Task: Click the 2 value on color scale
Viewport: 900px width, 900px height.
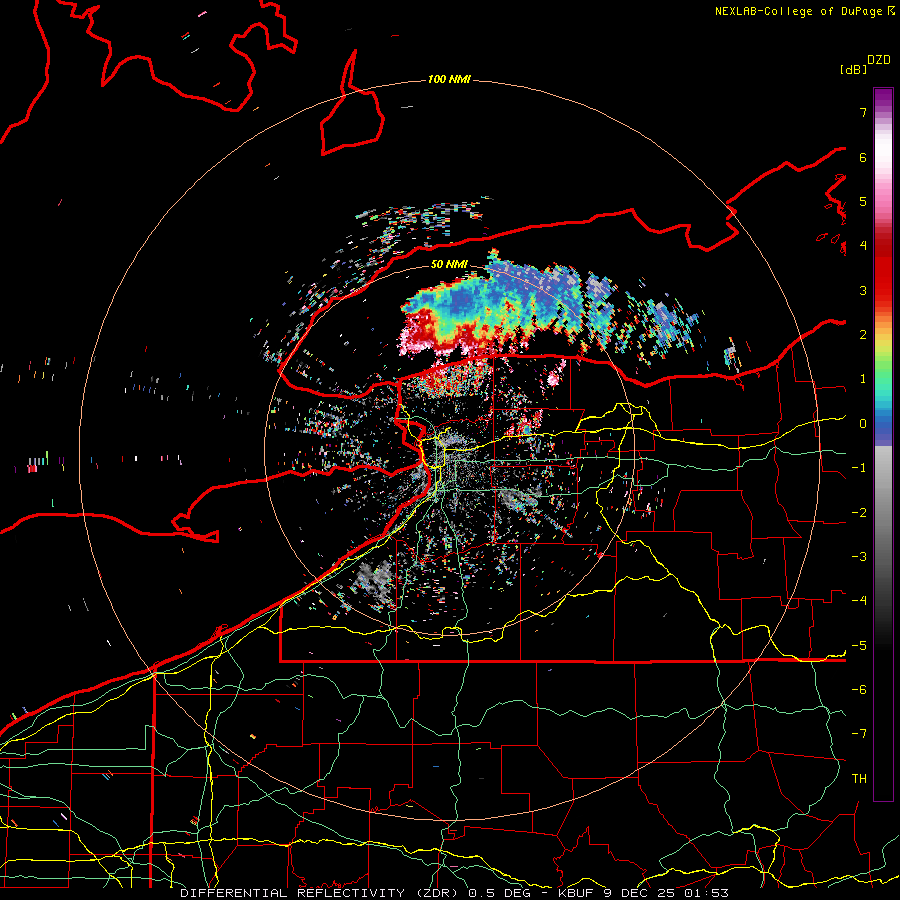Action: [863, 335]
